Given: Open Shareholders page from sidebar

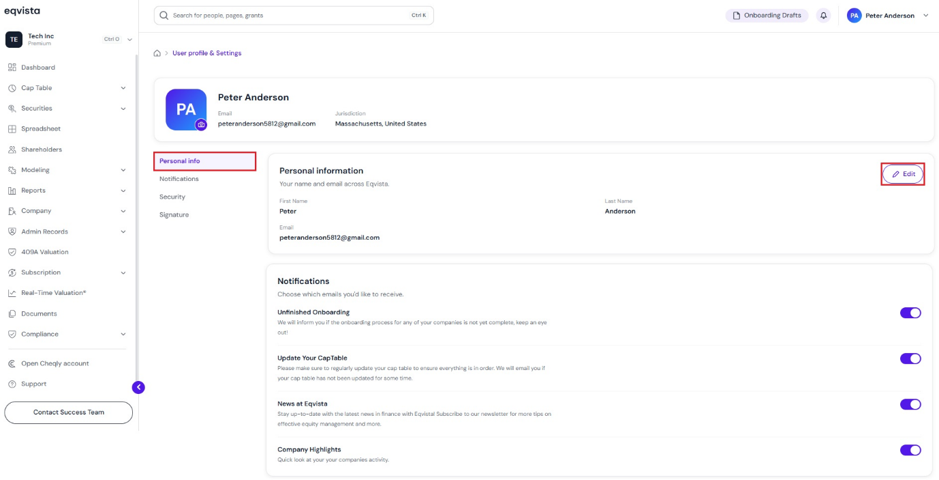Looking at the screenshot, I should click(42, 150).
